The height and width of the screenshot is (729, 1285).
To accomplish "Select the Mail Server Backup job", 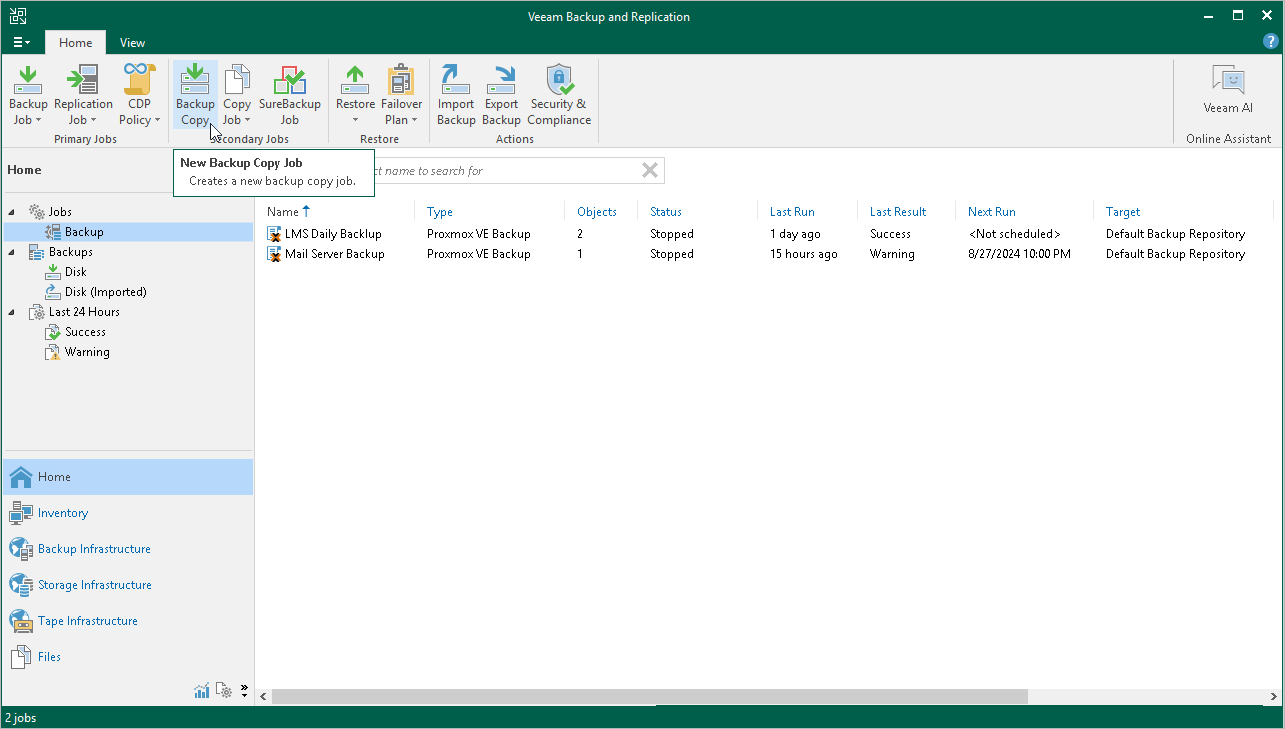I will tap(335, 254).
